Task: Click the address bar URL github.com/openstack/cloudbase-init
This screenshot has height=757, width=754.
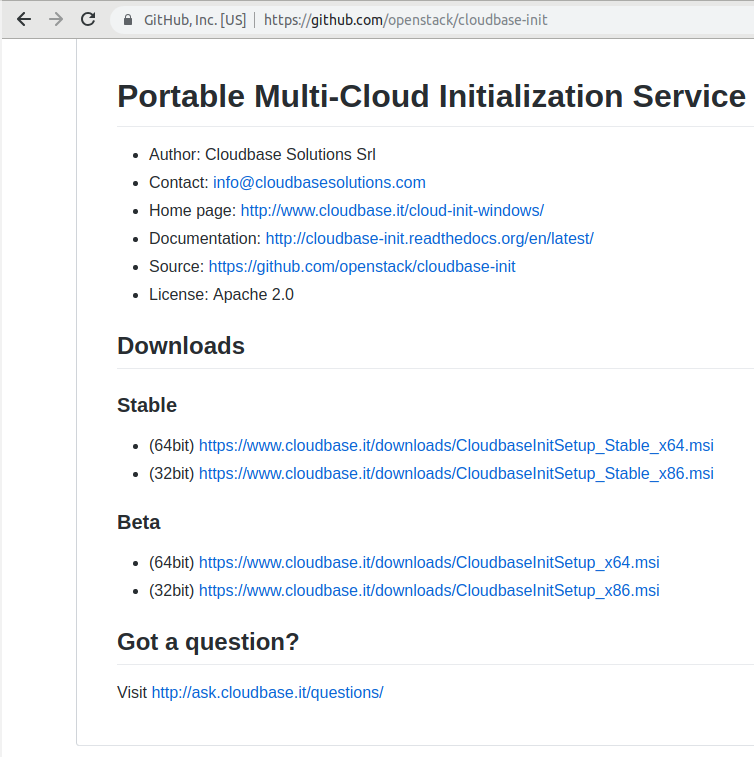Action: click(405, 20)
